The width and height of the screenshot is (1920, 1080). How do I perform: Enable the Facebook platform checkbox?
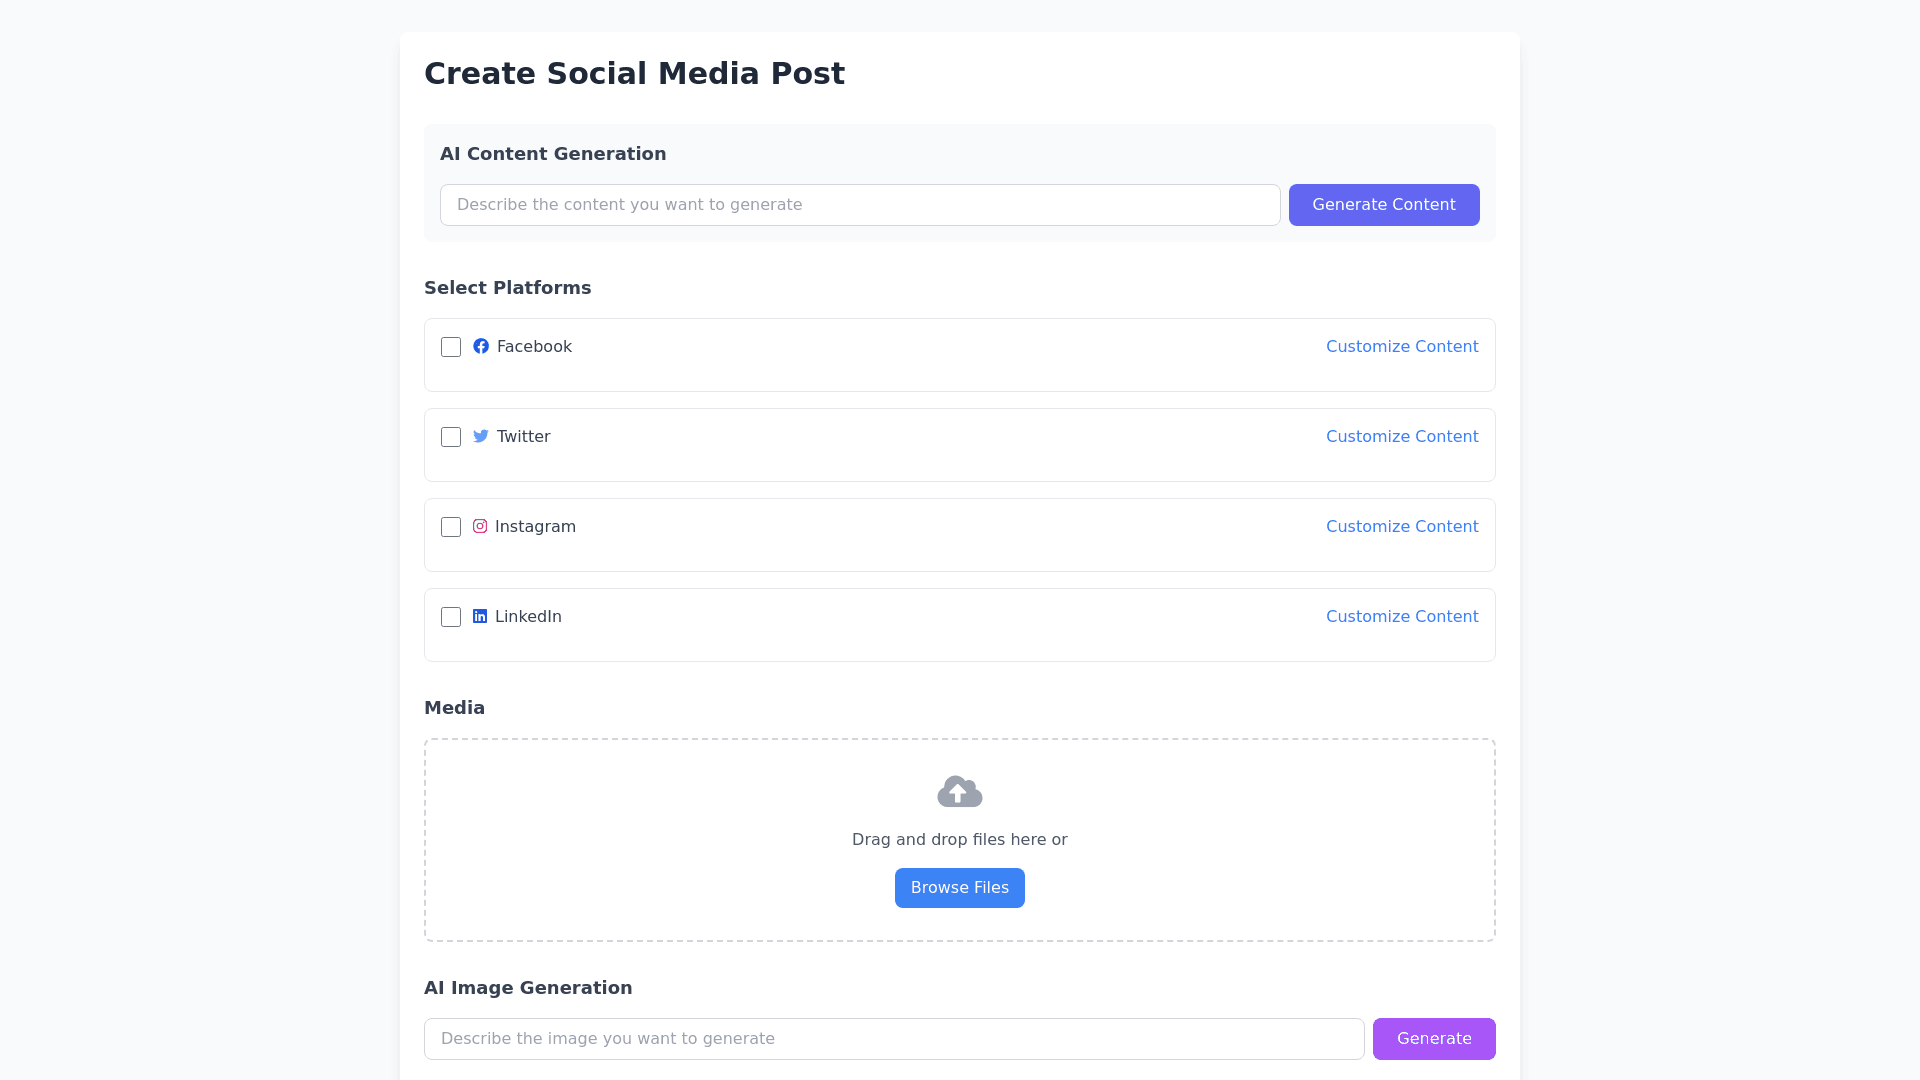click(x=451, y=347)
